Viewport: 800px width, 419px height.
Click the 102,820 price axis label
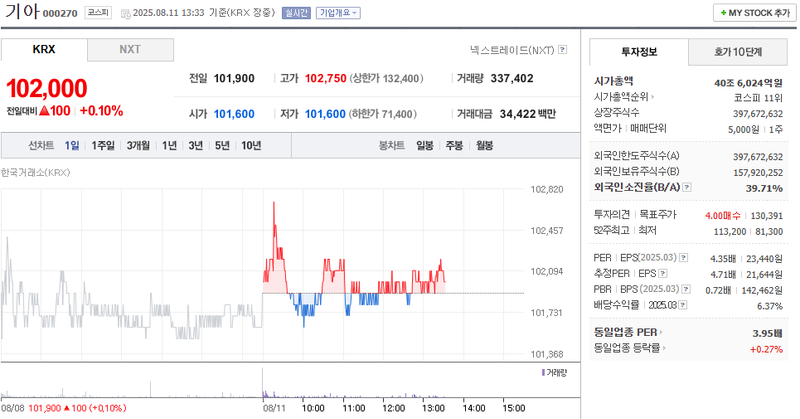(547, 190)
